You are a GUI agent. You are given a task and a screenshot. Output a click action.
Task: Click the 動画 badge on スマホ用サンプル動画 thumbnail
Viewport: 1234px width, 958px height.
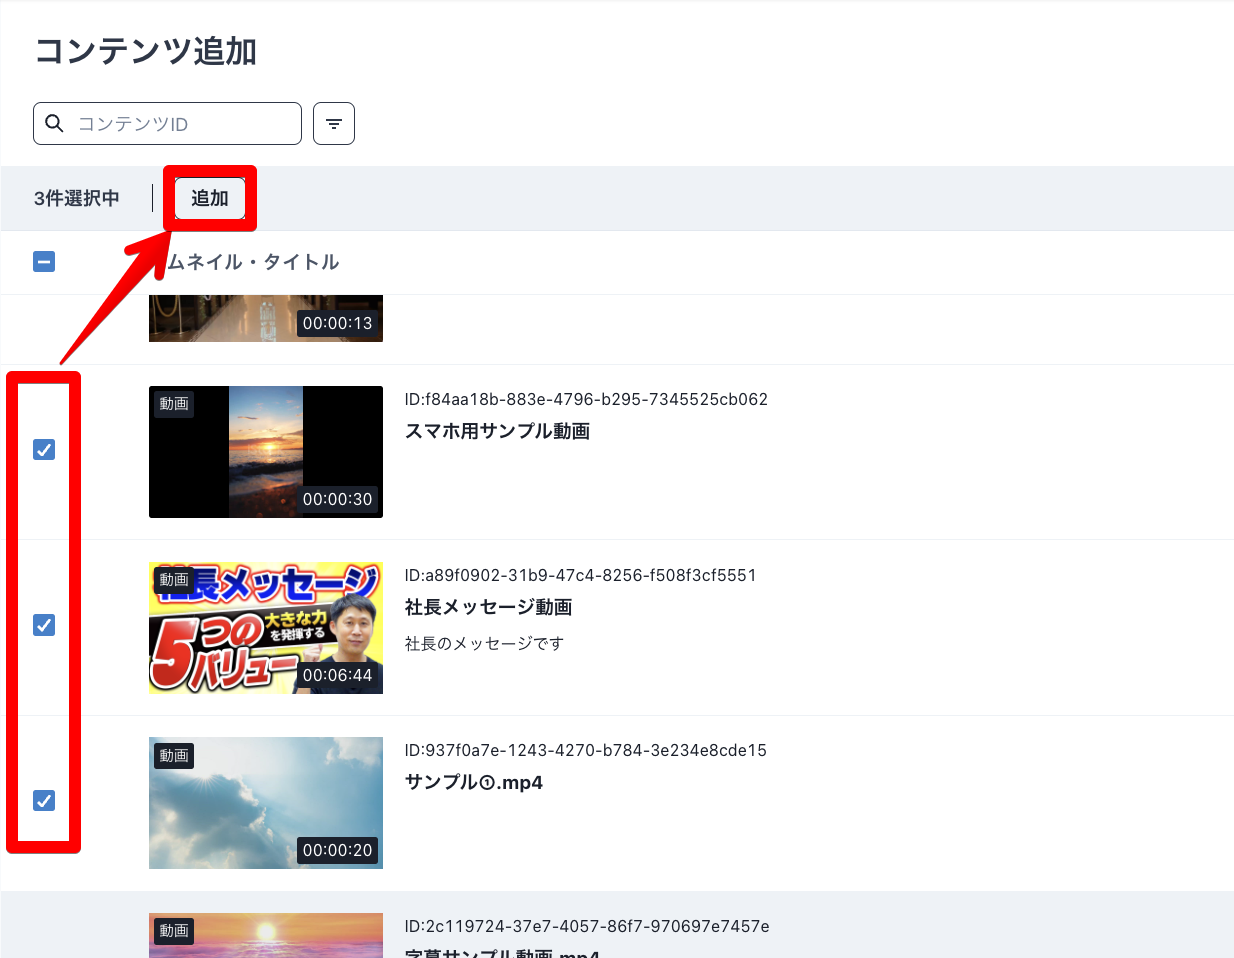coord(173,405)
